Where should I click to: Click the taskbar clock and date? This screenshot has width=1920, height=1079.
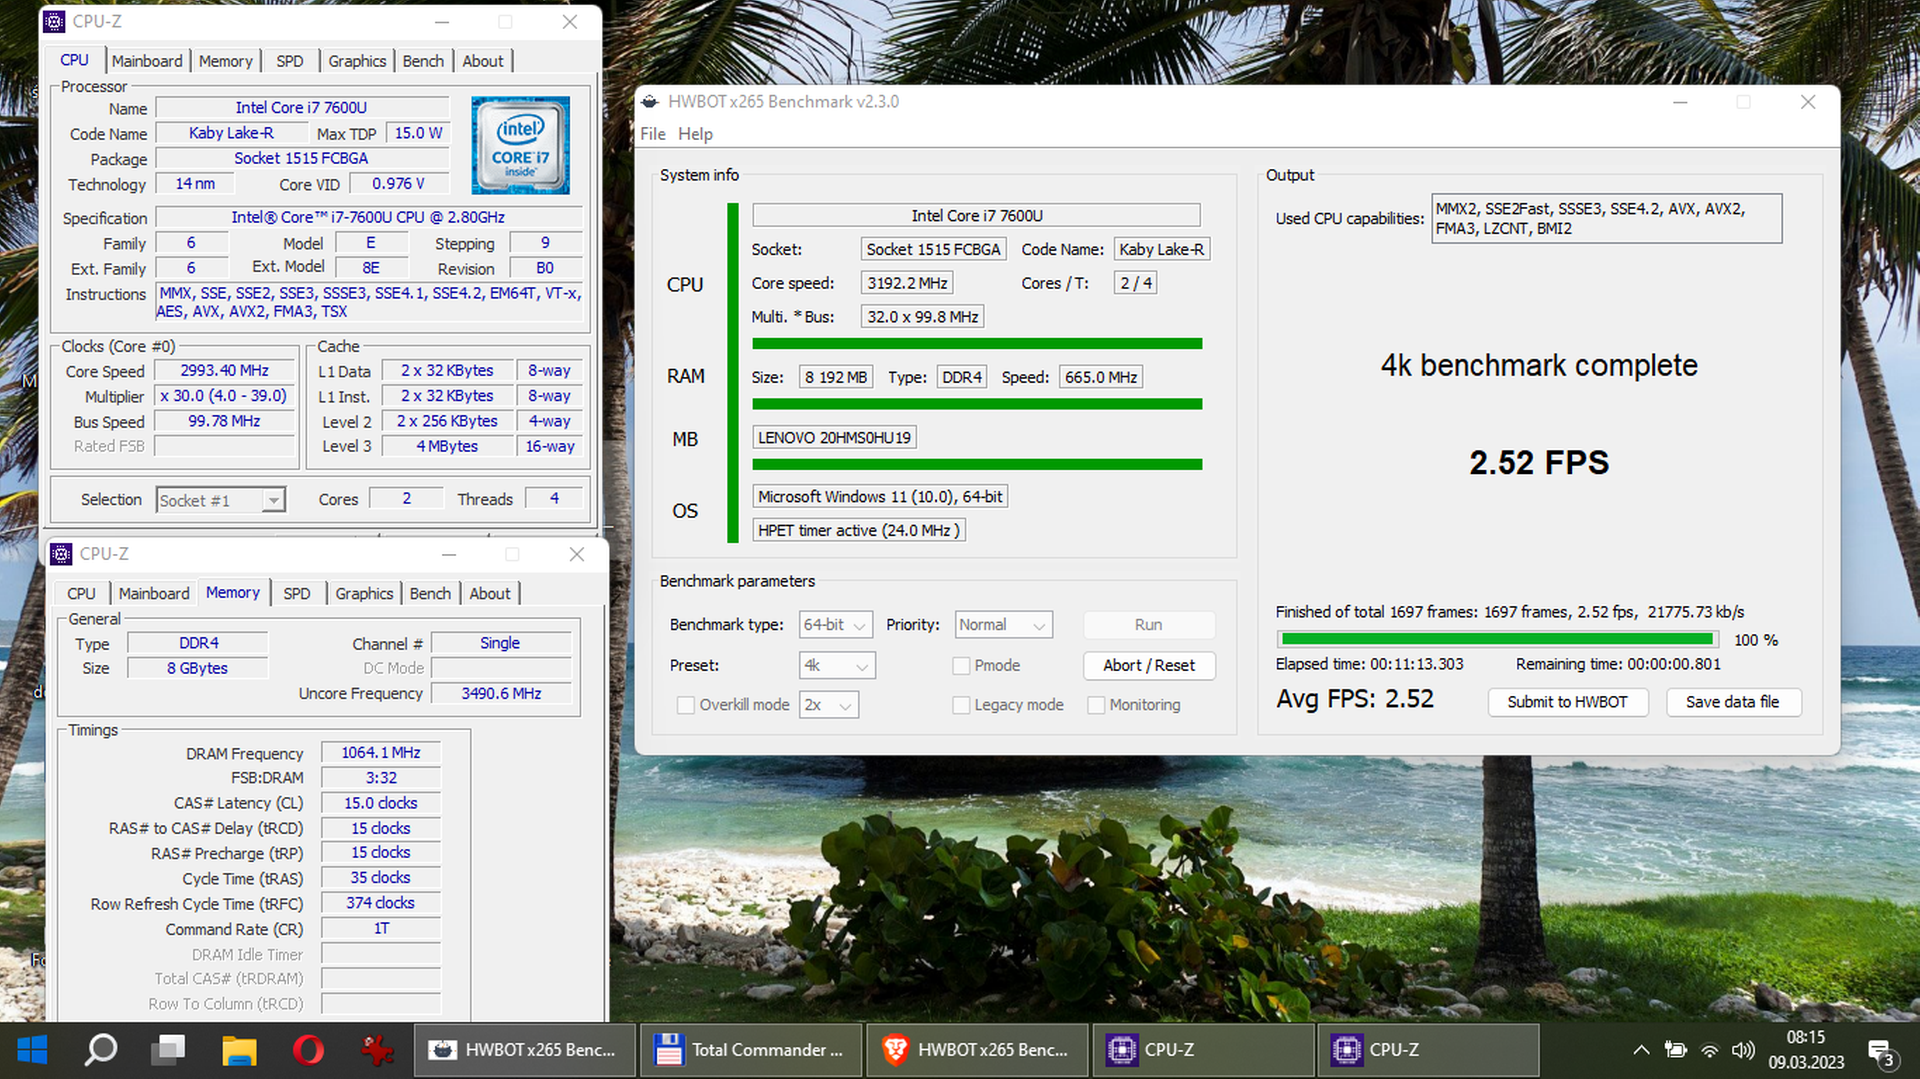click(x=1806, y=1050)
